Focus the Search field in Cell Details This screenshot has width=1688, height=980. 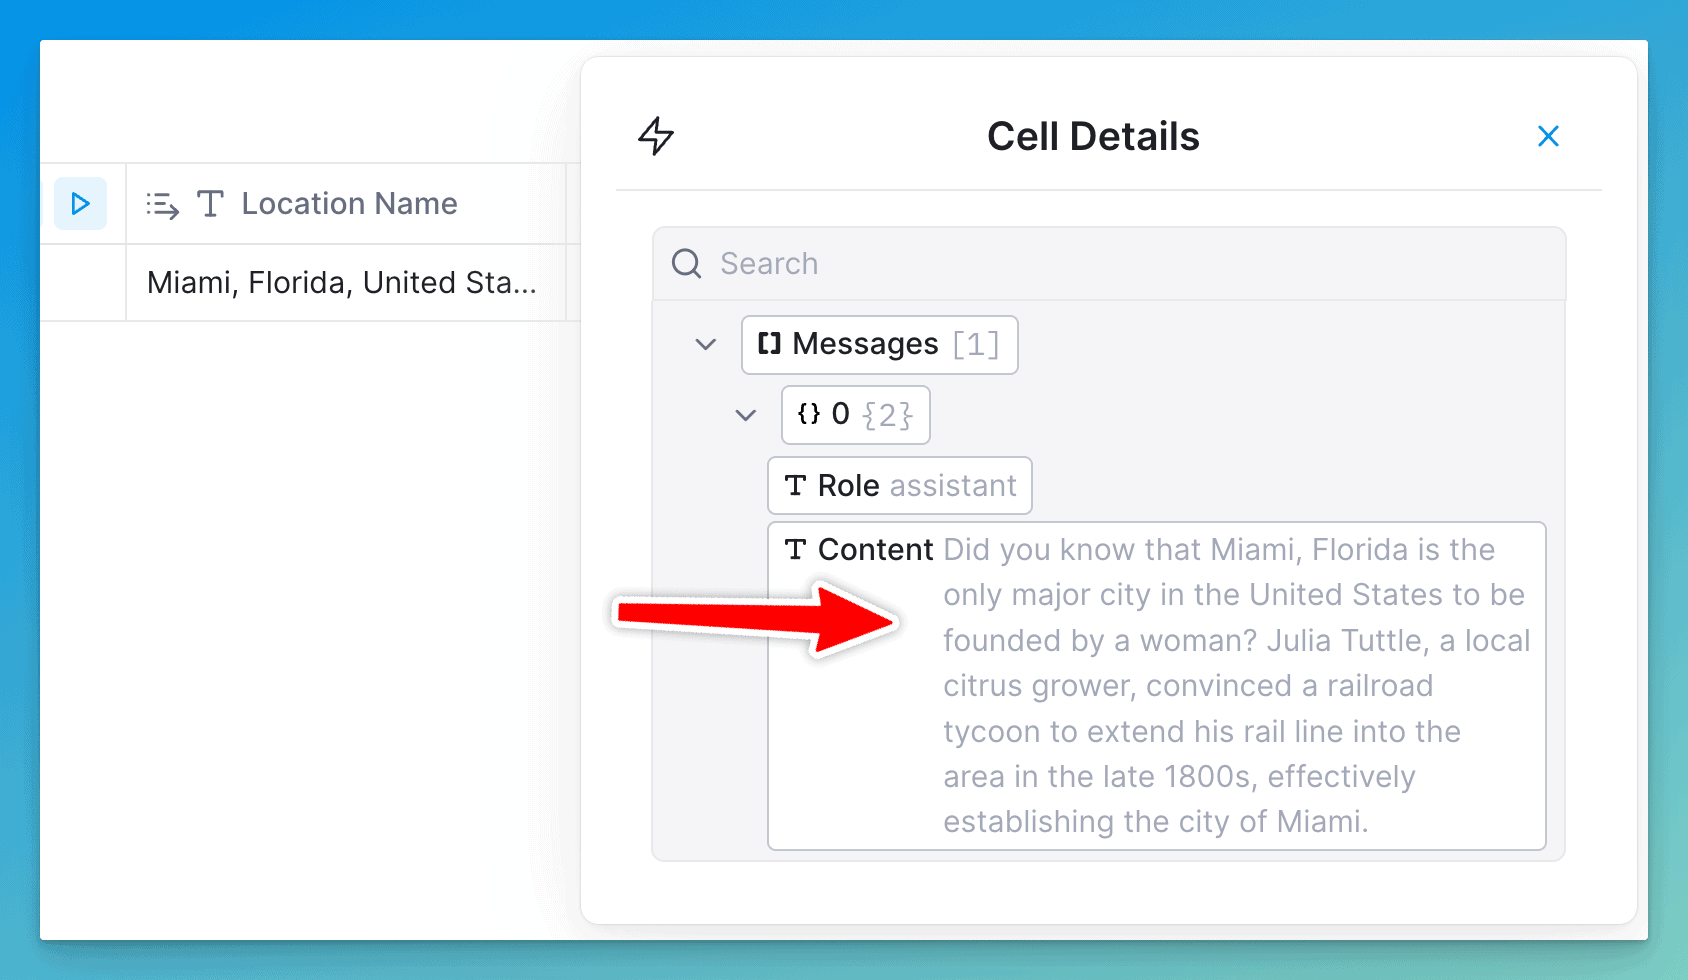(x=1130, y=264)
